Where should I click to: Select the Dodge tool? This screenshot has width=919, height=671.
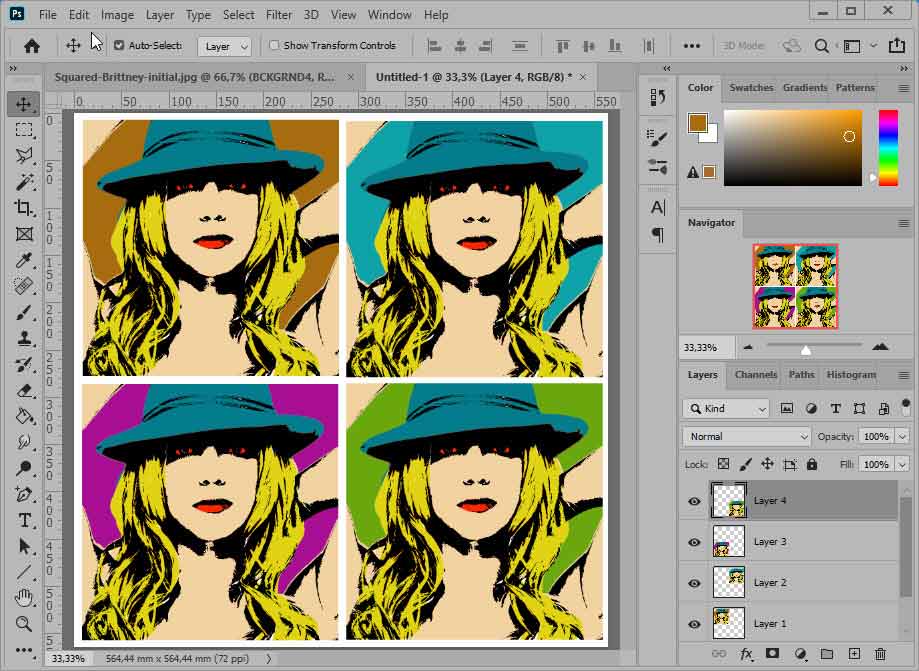point(23,468)
